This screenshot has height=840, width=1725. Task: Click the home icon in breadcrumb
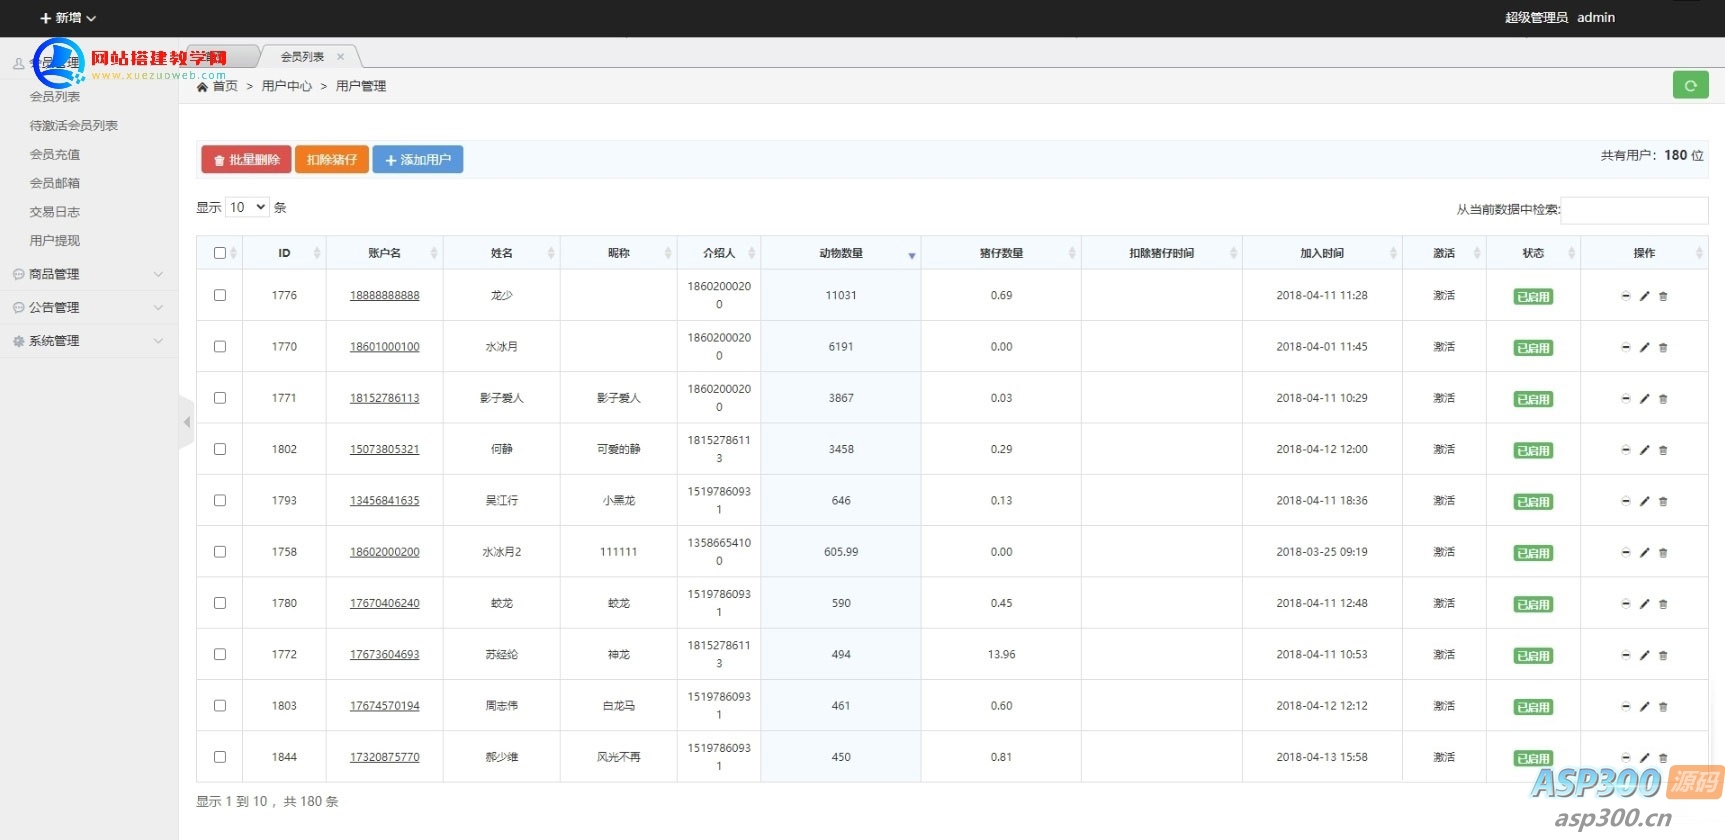coord(203,87)
